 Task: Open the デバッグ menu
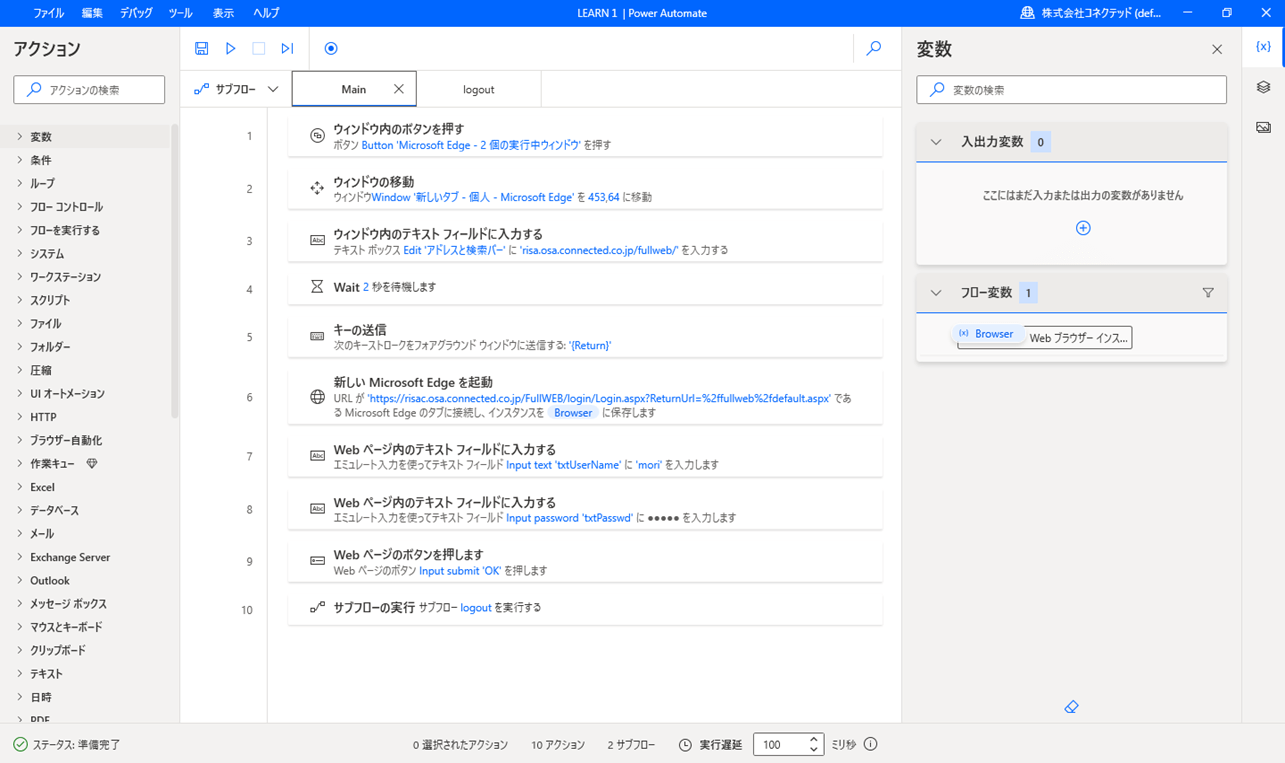[x=136, y=13]
